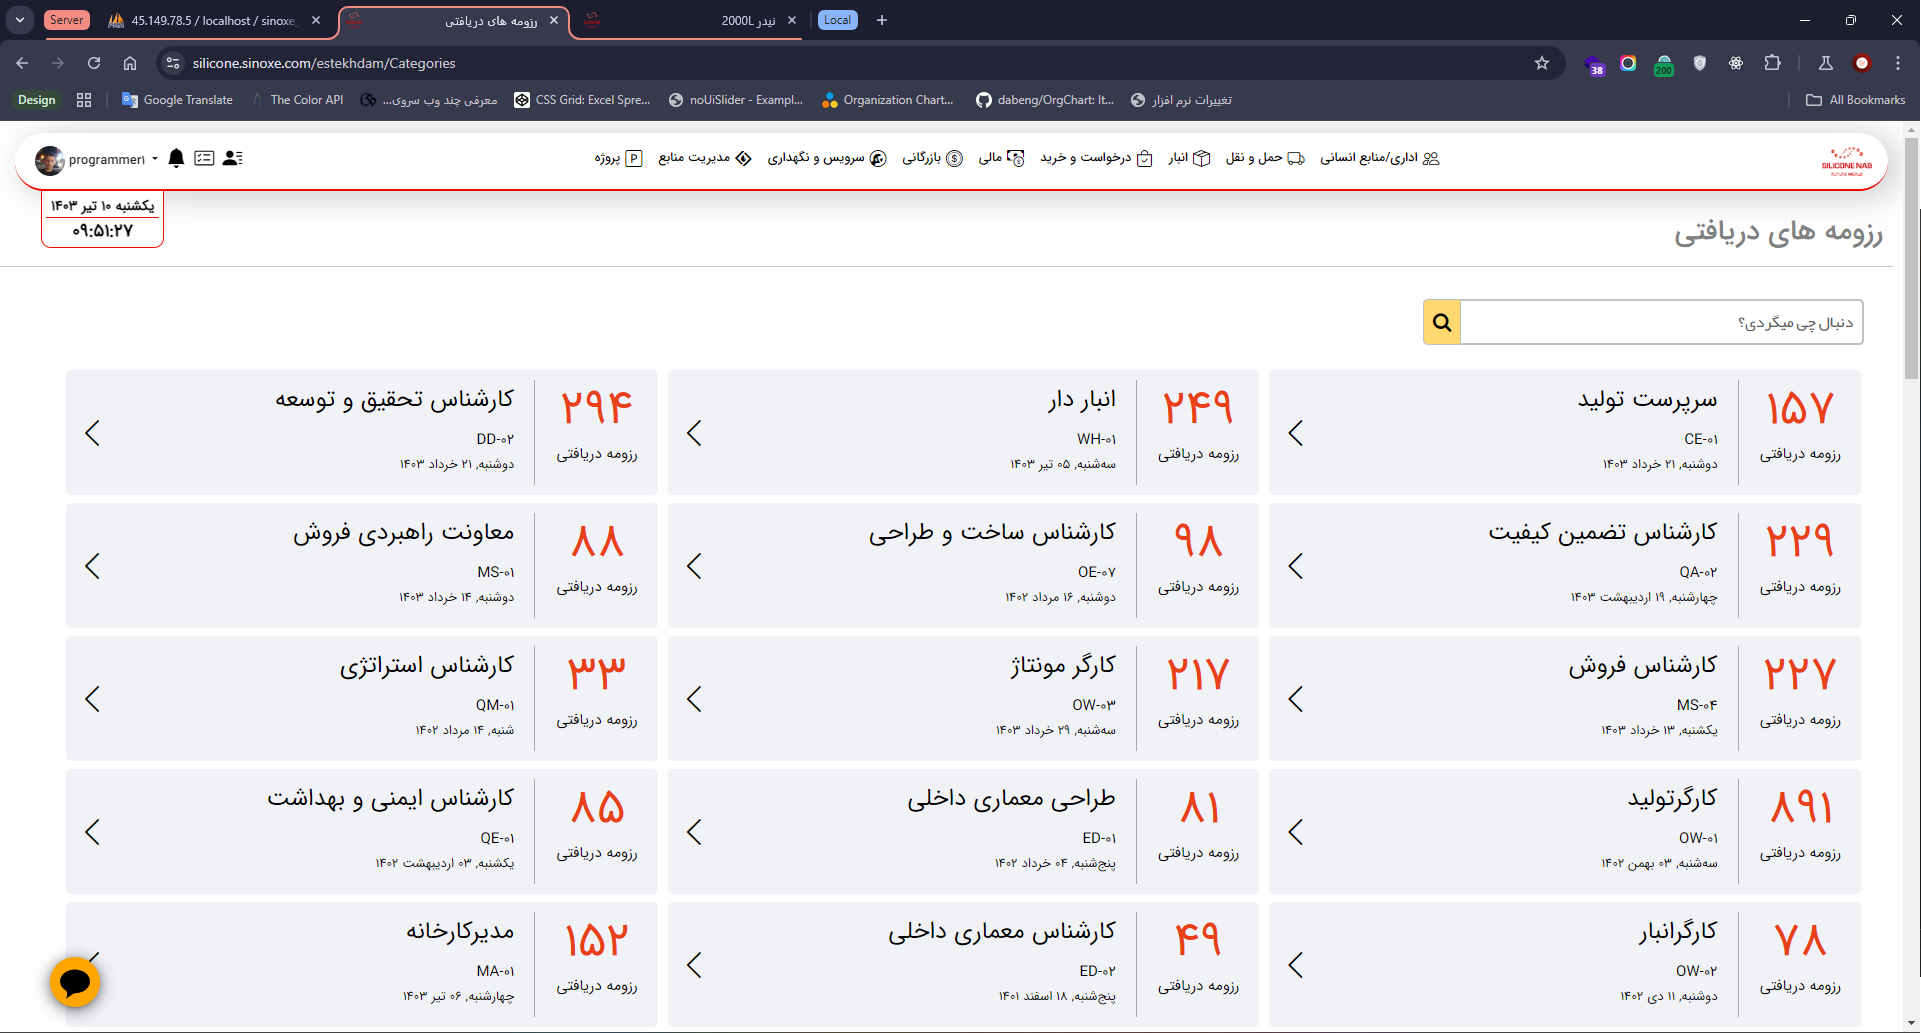This screenshot has width=1921, height=1033.
Task: Expand the انبار دار card chevron
Action: [x=695, y=433]
